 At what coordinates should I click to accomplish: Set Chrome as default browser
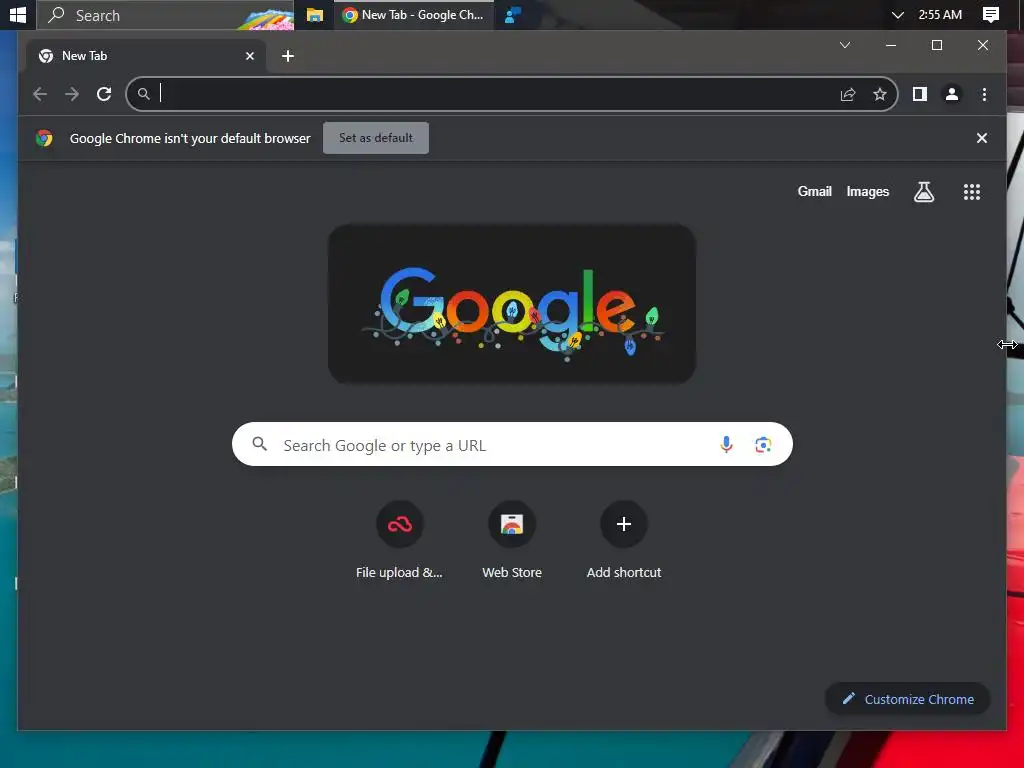pos(376,138)
